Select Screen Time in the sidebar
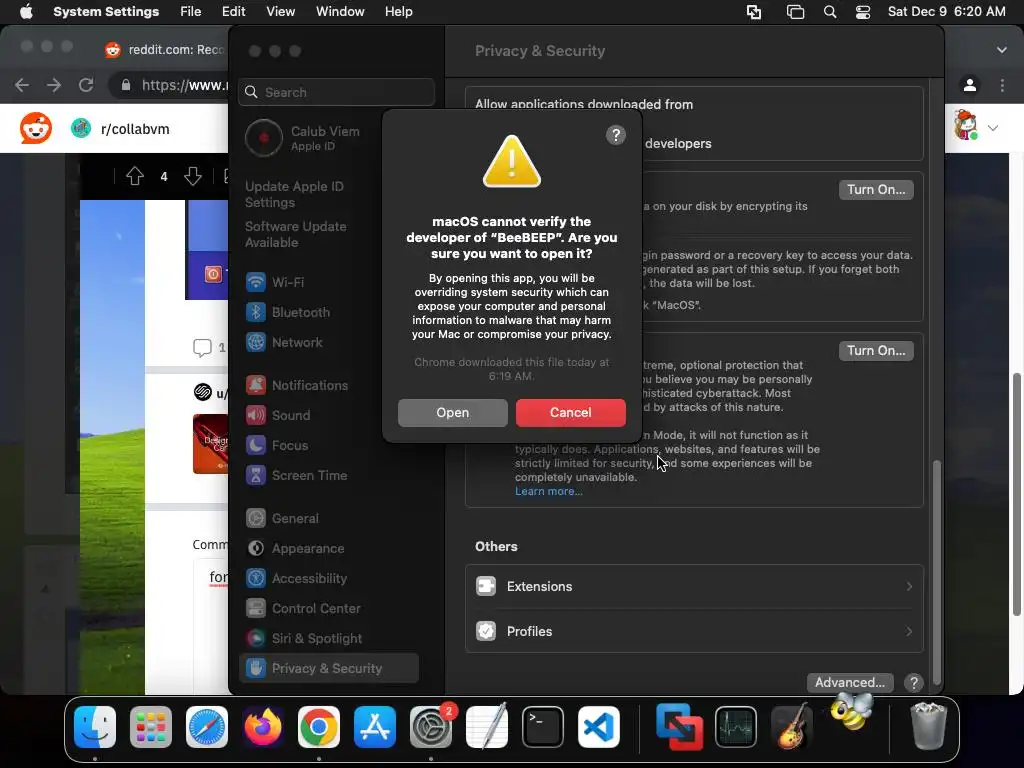 point(329,475)
